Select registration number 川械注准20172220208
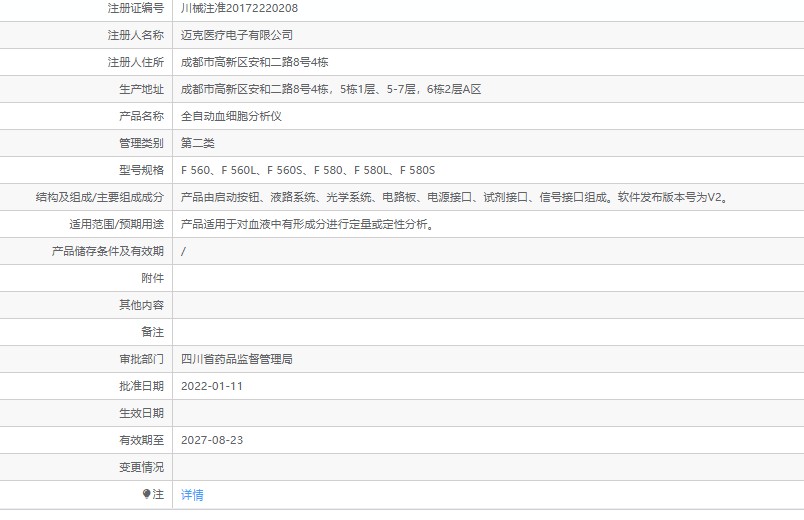This screenshot has width=804, height=520. pyautogui.click(x=239, y=8)
